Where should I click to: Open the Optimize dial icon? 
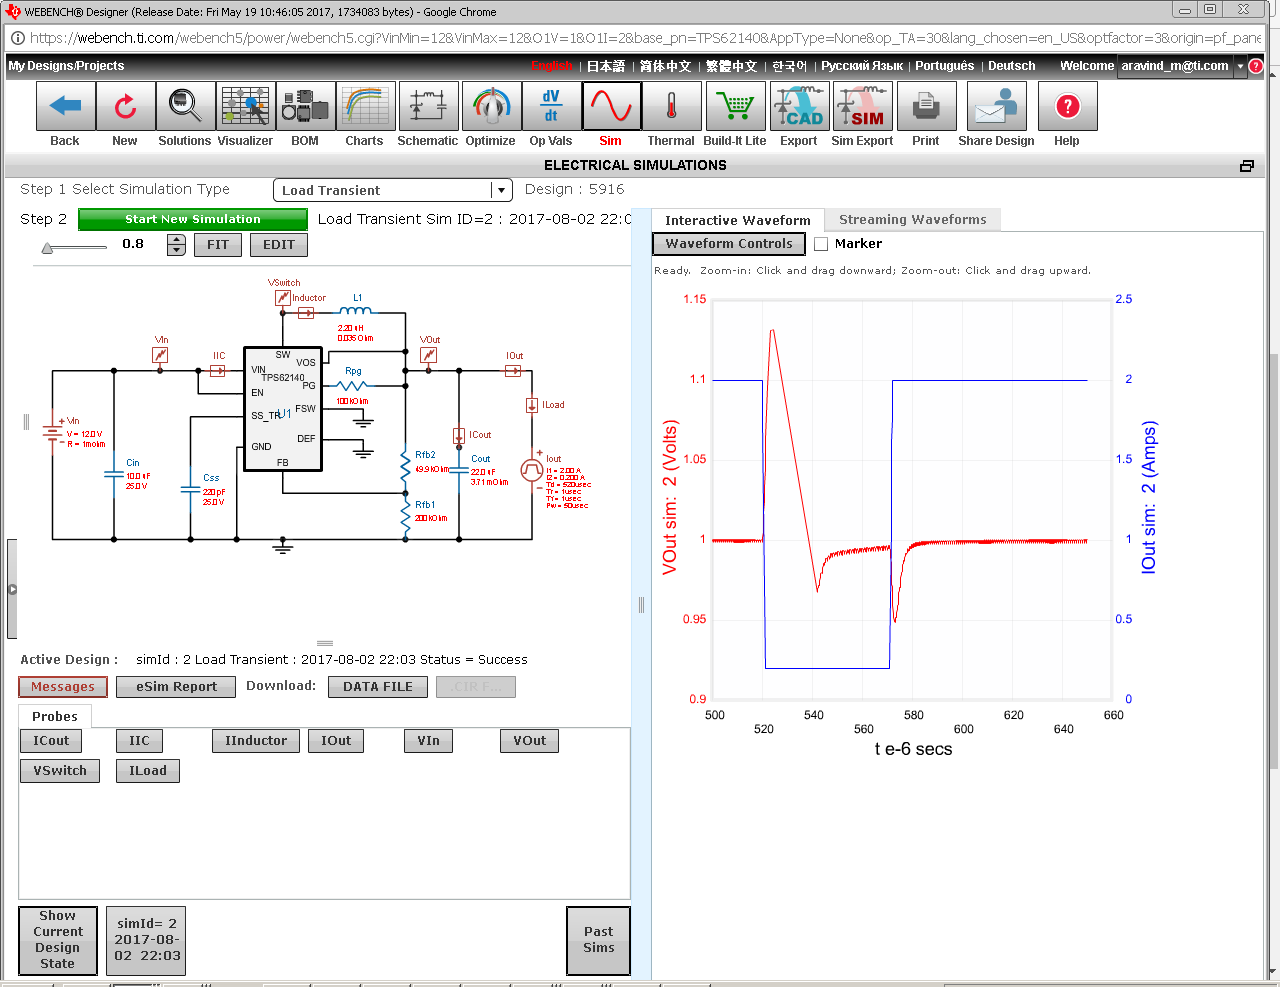pos(491,106)
